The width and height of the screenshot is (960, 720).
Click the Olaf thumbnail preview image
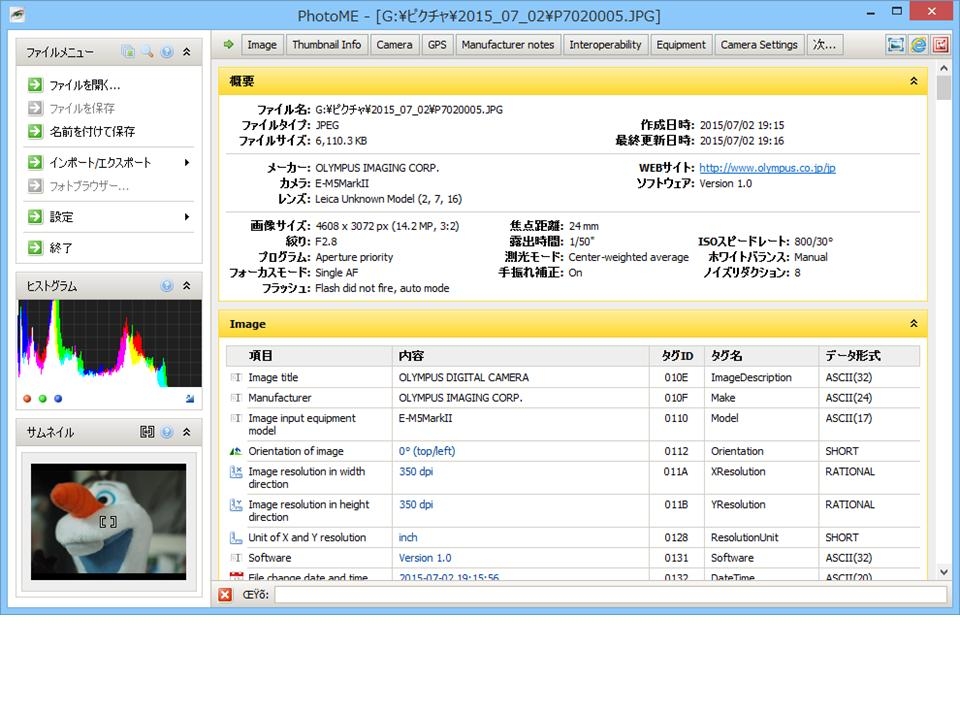coord(108,521)
